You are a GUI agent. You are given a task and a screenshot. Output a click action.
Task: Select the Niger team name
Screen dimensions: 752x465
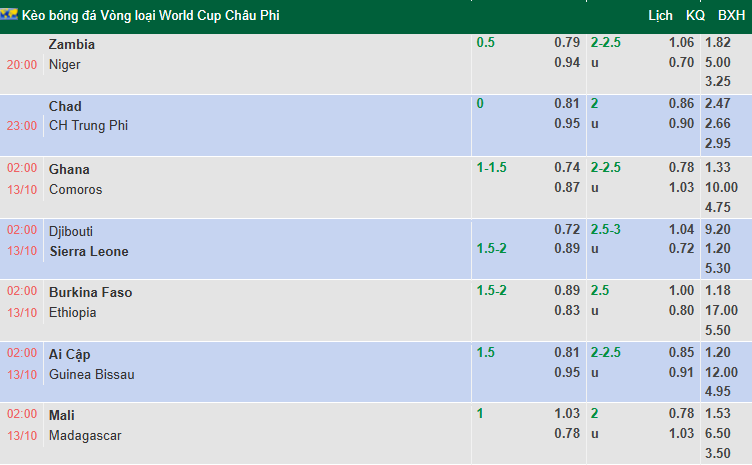tap(65, 64)
